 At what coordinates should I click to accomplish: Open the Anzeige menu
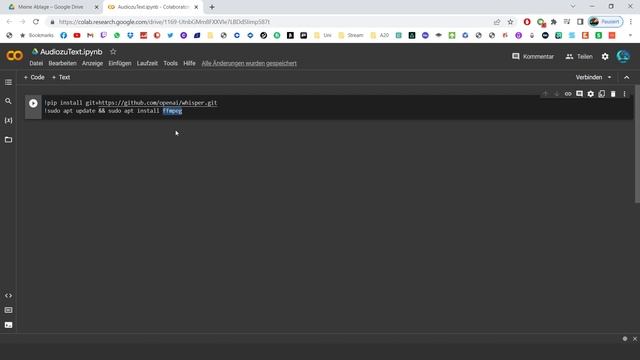tap(92, 63)
